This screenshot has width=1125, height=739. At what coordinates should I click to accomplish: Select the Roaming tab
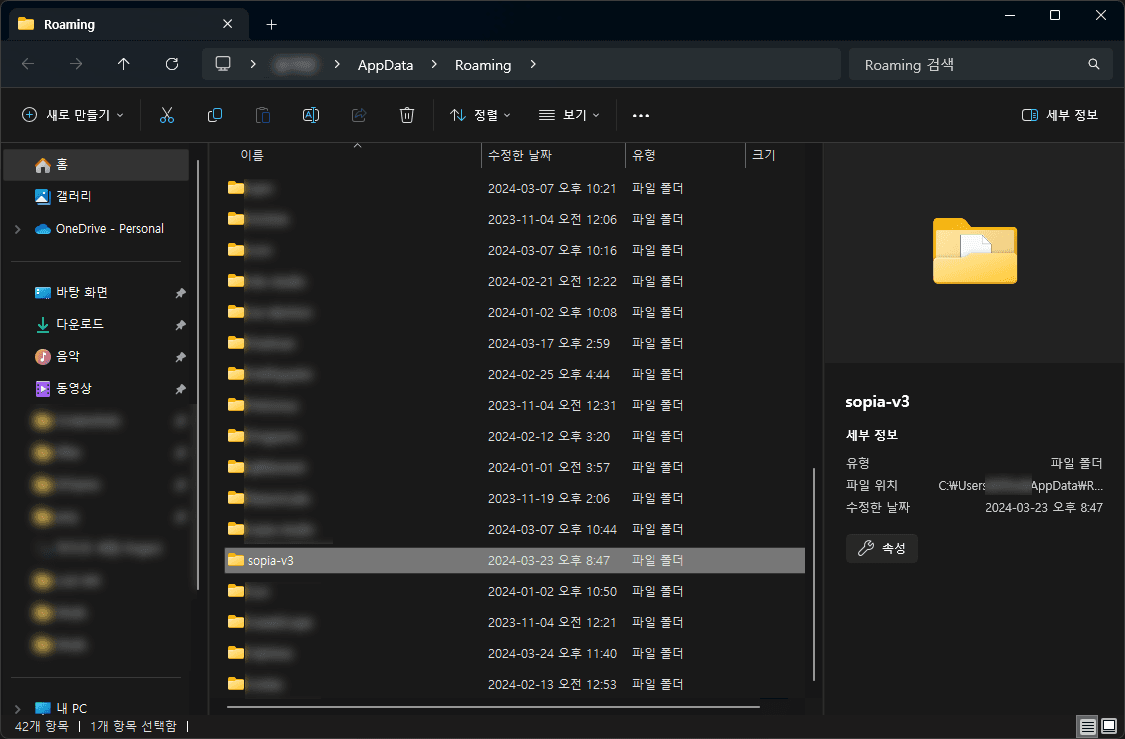120,24
